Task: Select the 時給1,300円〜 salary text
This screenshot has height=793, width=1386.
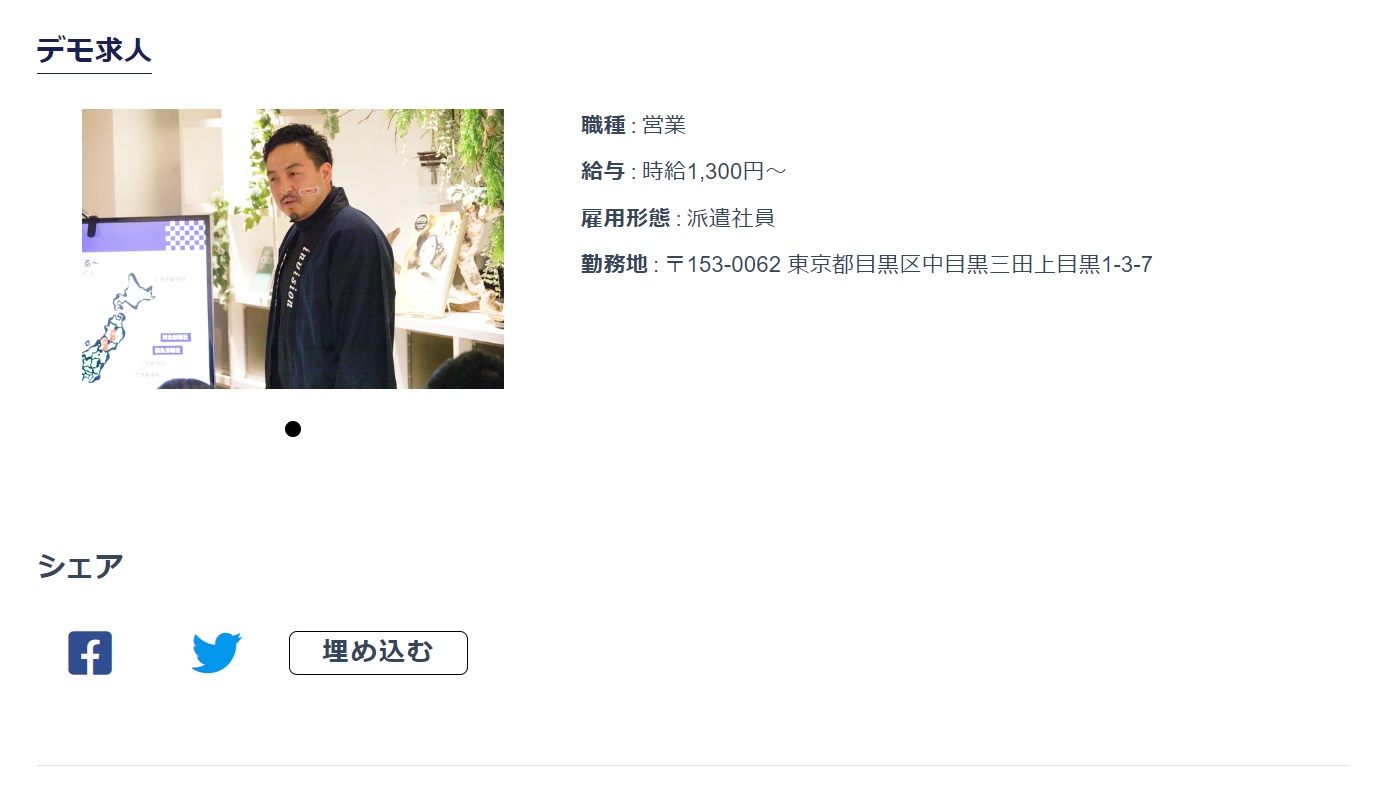Action: [x=714, y=172]
